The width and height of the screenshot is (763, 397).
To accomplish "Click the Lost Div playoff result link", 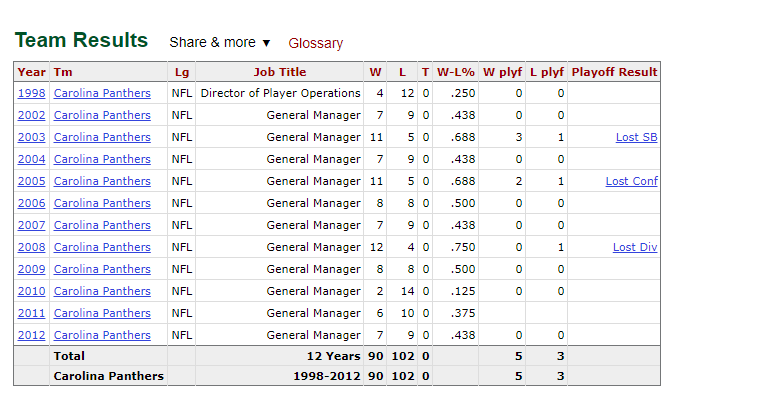I will [635, 247].
